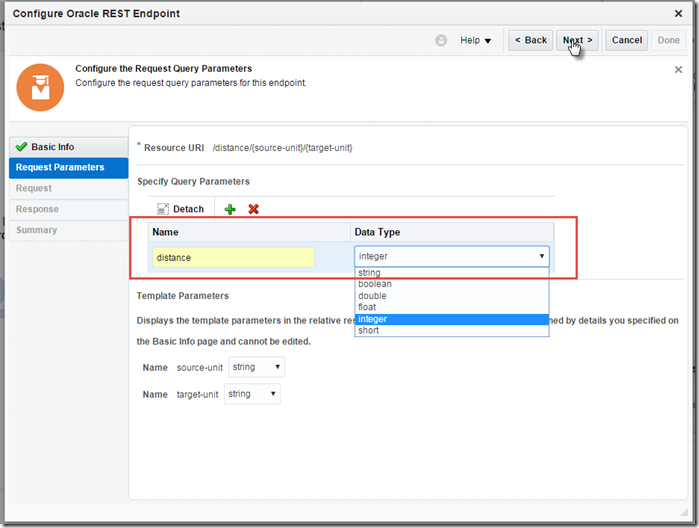This screenshot has width=699, height=528.
Task: Select "boolean" from the data type list
Action: point(375,284)
